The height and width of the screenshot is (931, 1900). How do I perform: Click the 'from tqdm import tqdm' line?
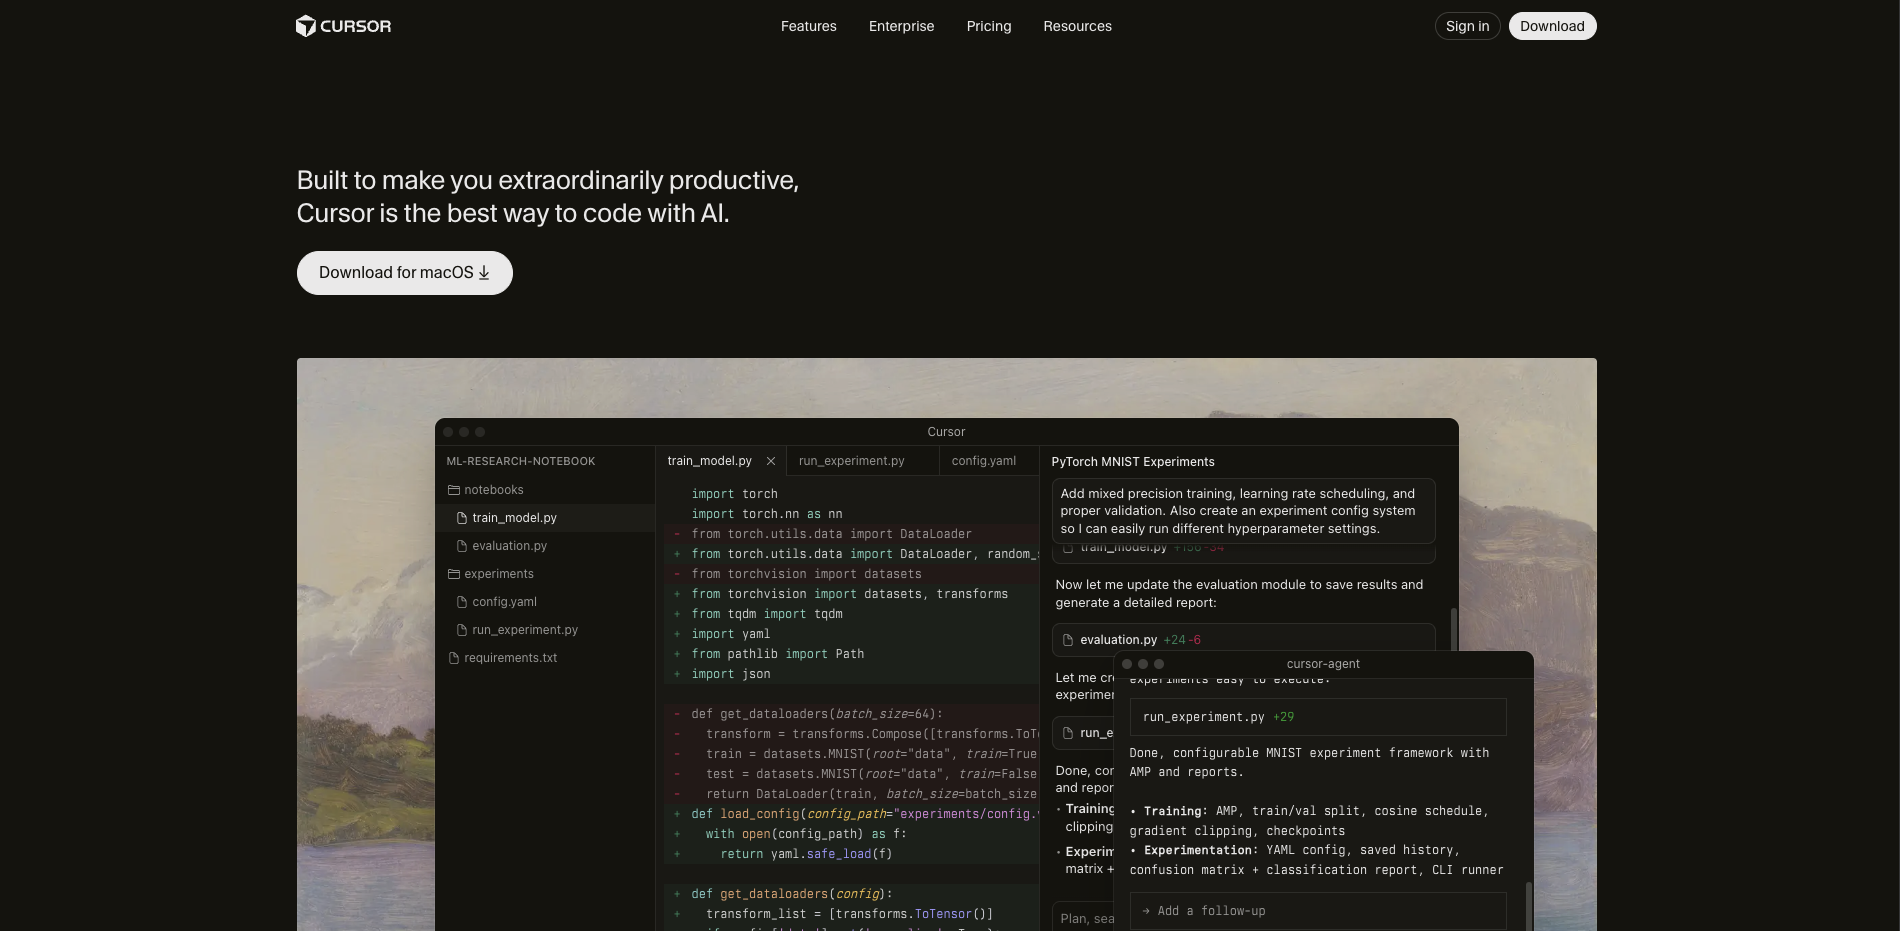pos(767,614)
